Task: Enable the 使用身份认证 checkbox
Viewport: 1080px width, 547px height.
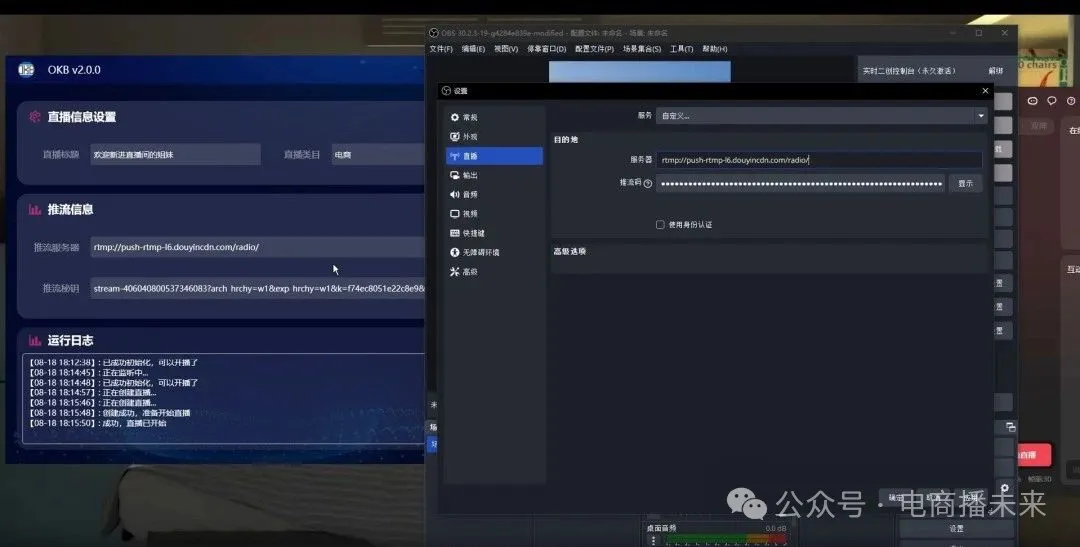Action: pyautogui.click(x=660, y=225)
